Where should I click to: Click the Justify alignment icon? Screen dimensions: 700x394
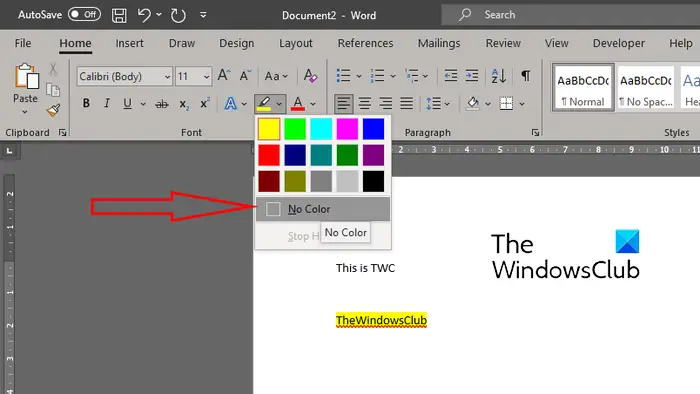coord(406,104)
